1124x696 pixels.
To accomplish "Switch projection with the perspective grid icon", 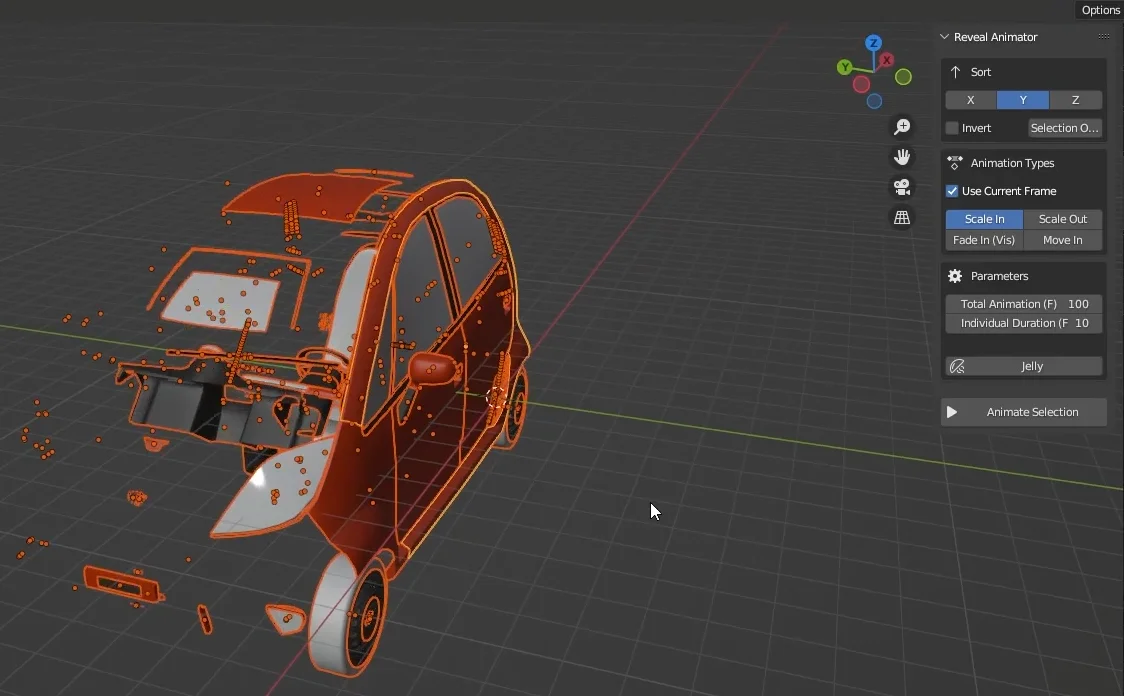I will [x=902, y=217].
